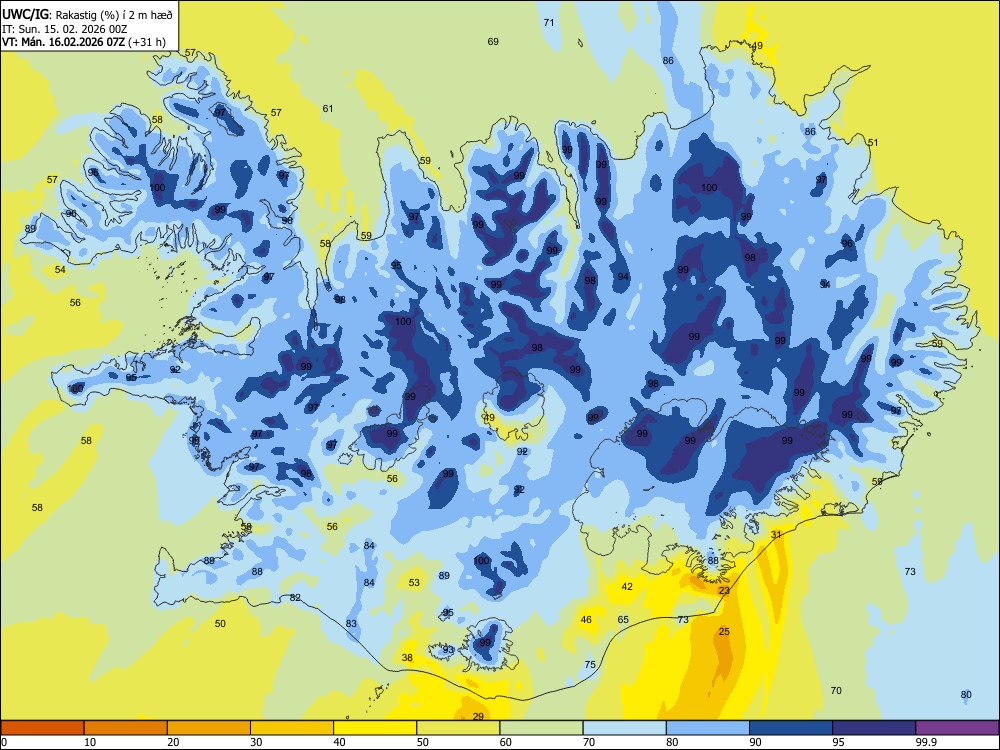The width and height of the screenshot is (1000, 750).
Task: Click the value '25' in the orange plume
Action: pyautogui.click(x=724, y=631)
